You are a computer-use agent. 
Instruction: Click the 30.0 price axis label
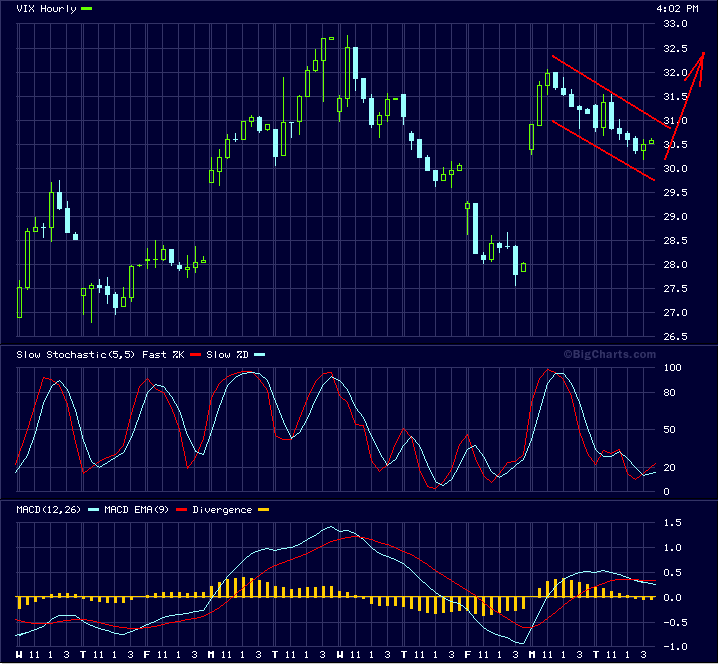click(x=675, y=169)
